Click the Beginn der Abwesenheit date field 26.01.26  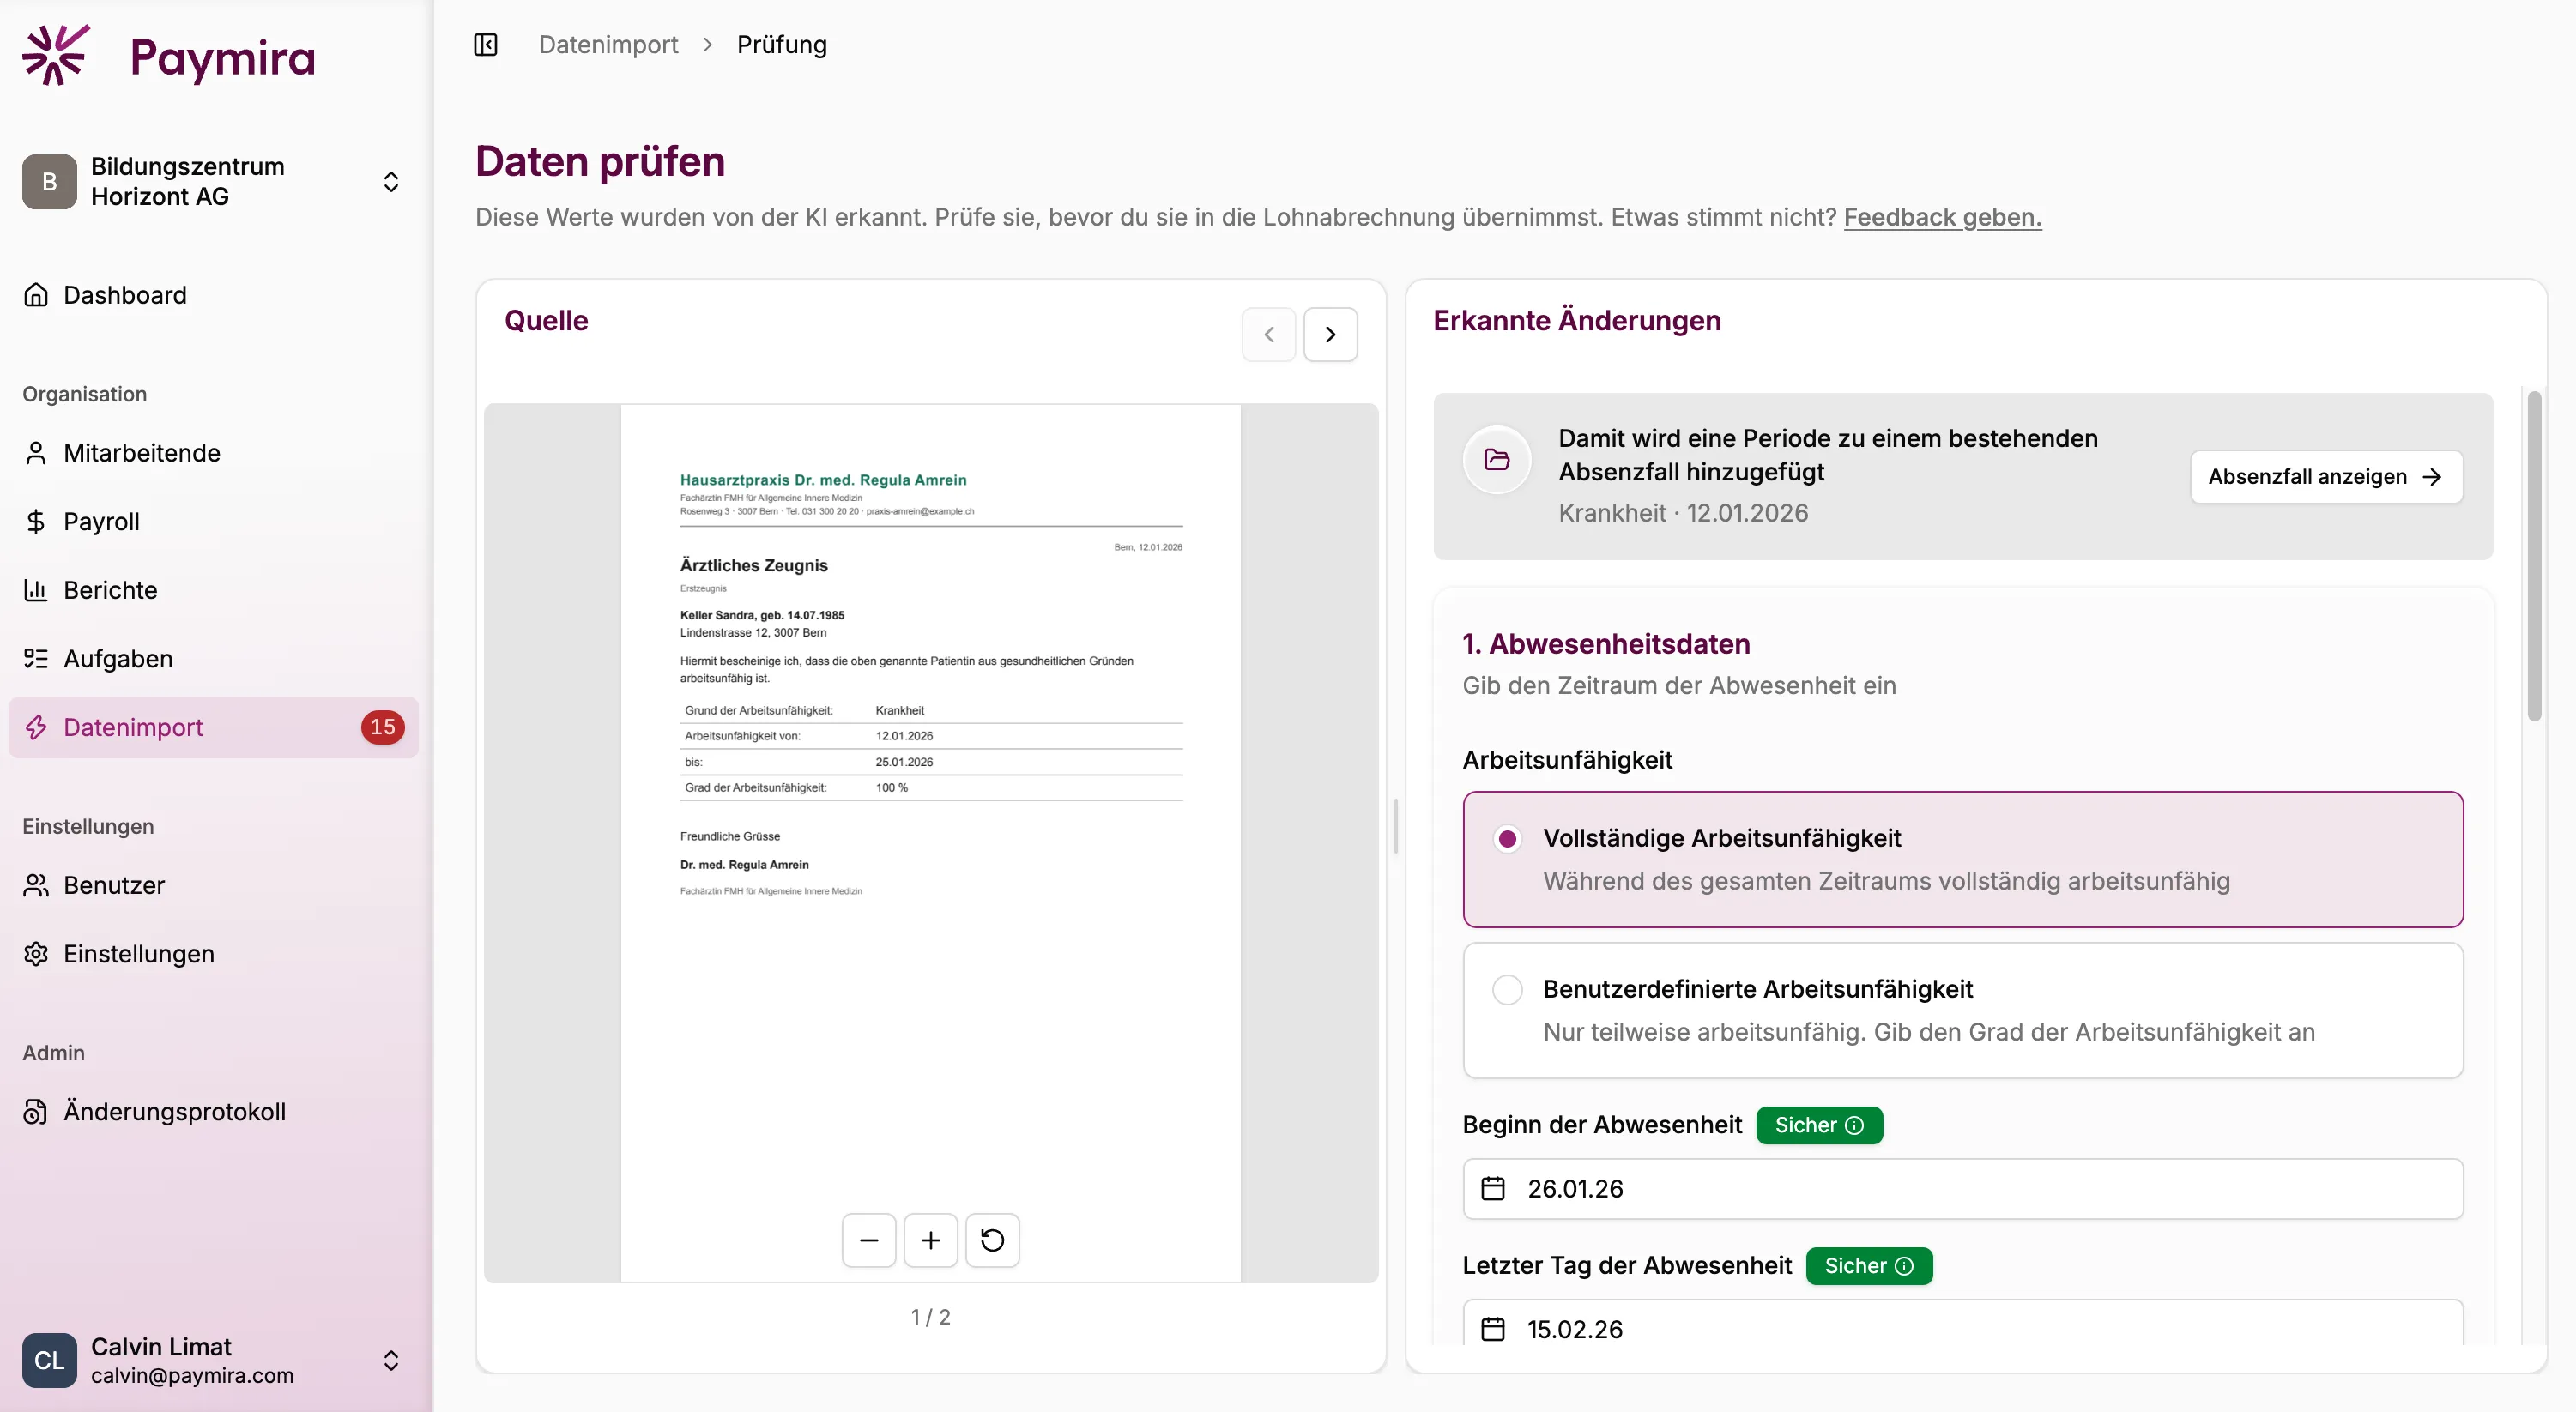[x=1962, y=1189]
